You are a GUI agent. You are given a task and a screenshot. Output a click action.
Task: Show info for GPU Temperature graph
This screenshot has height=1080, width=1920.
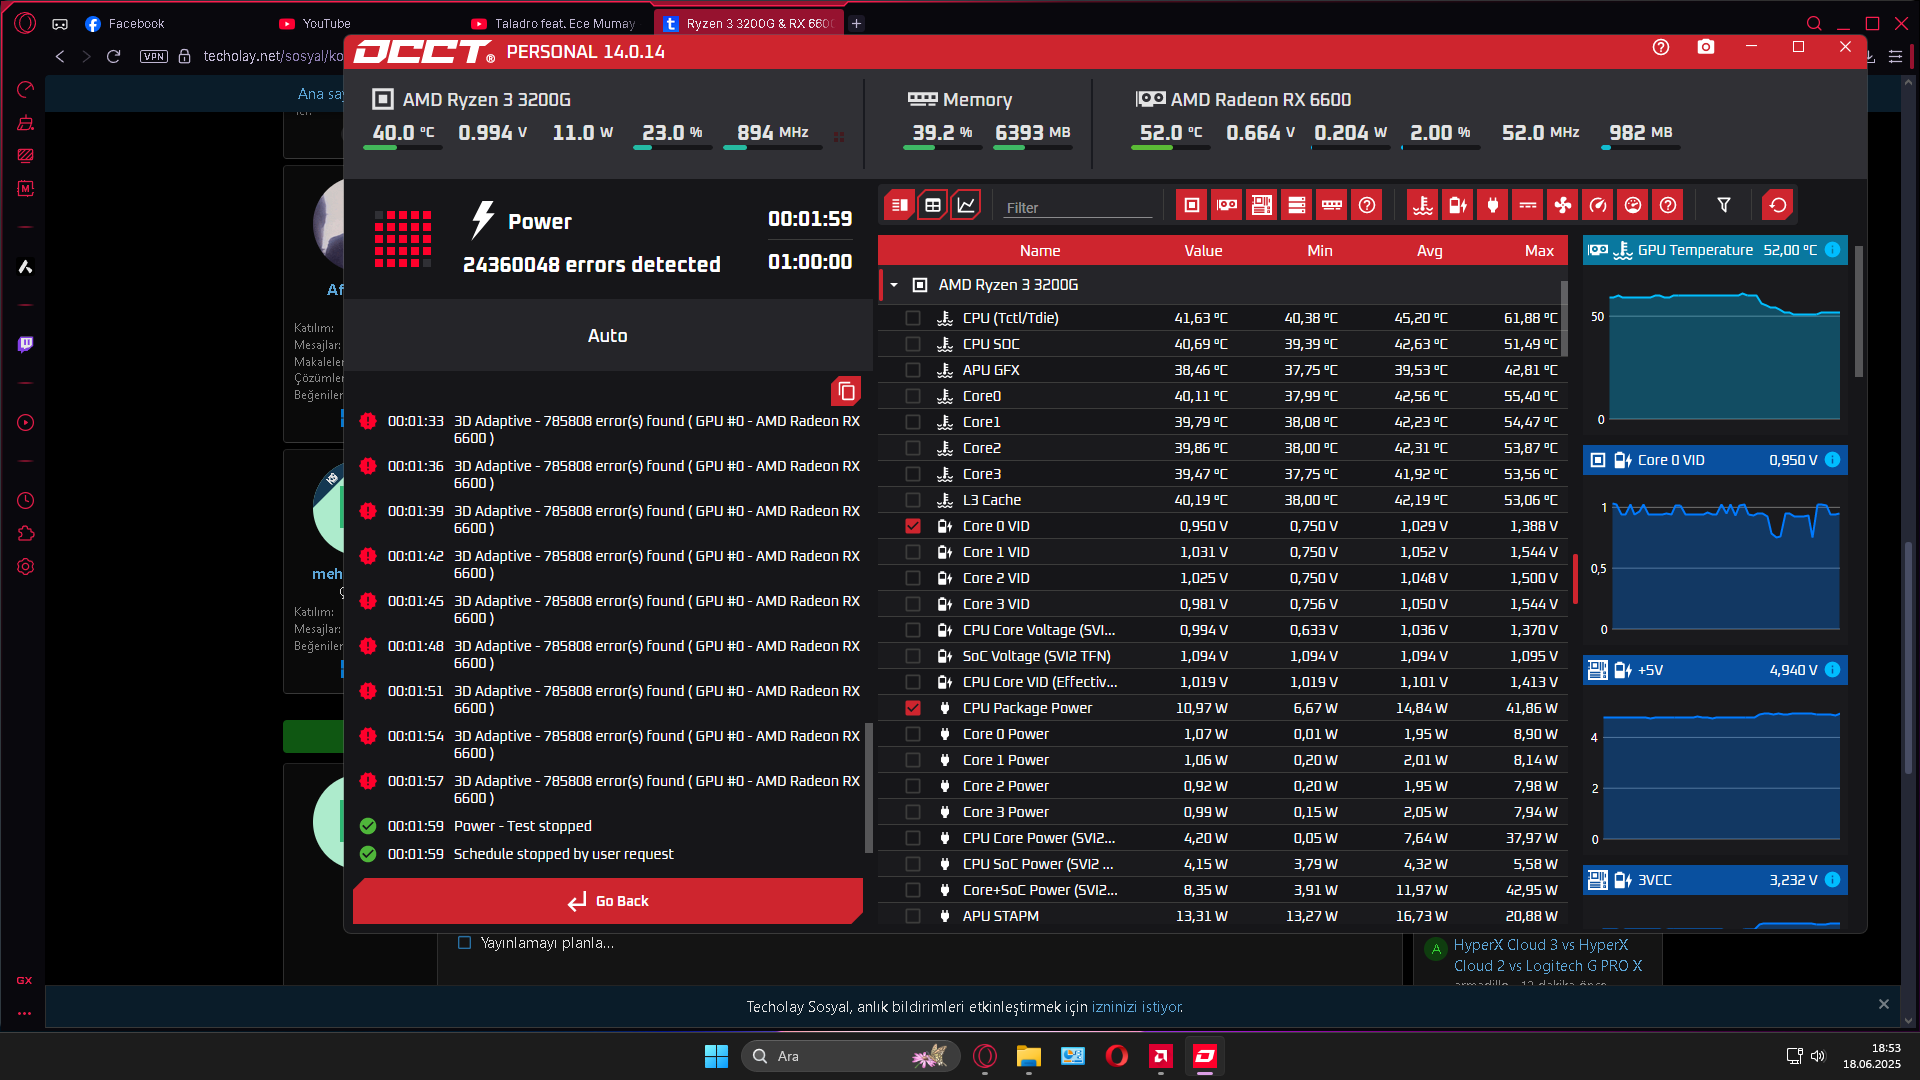(x=1832, y=250)
